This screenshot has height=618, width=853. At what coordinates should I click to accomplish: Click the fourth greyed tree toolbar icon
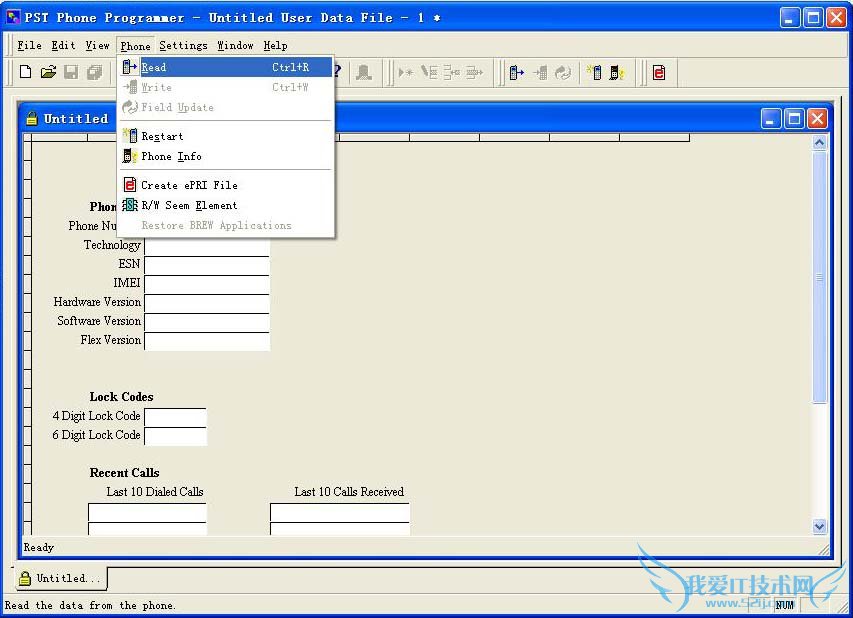(475, 72)
